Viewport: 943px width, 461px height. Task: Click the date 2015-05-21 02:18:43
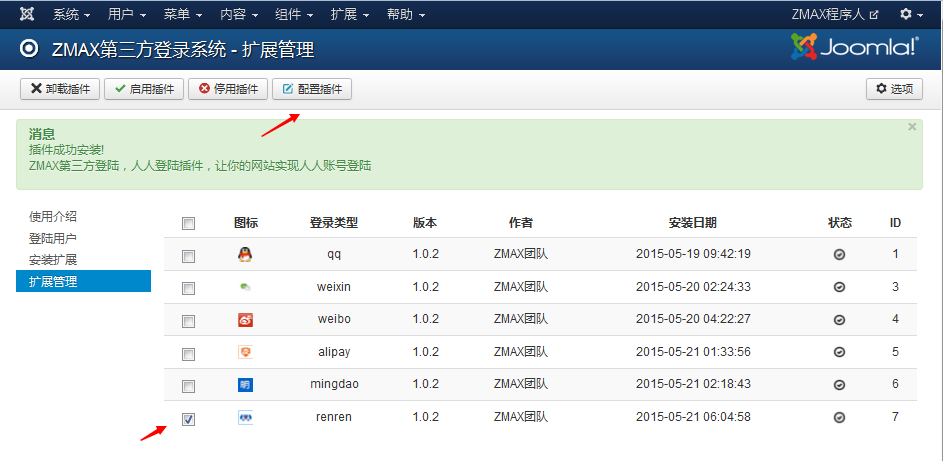point(693,384)
